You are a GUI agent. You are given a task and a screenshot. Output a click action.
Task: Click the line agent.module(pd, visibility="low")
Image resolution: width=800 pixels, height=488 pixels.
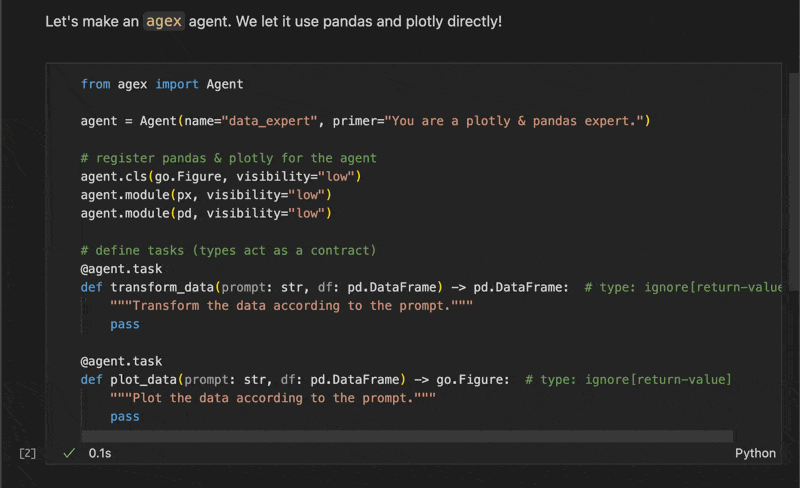206,213
